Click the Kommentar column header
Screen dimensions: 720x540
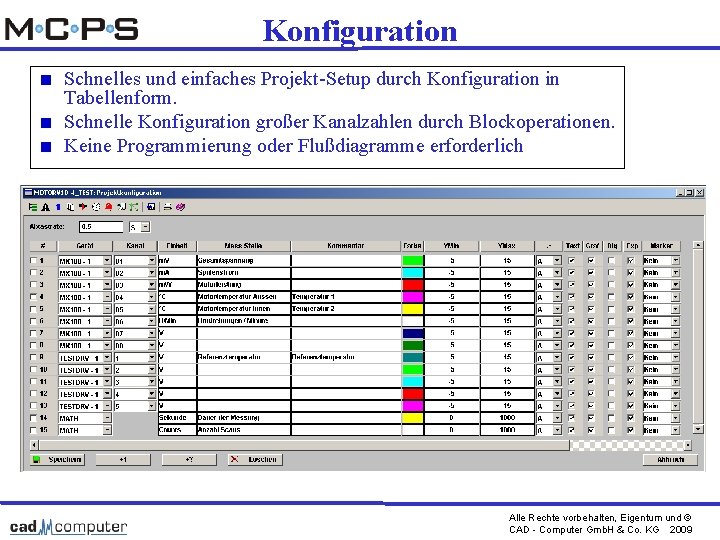(346, 246)
